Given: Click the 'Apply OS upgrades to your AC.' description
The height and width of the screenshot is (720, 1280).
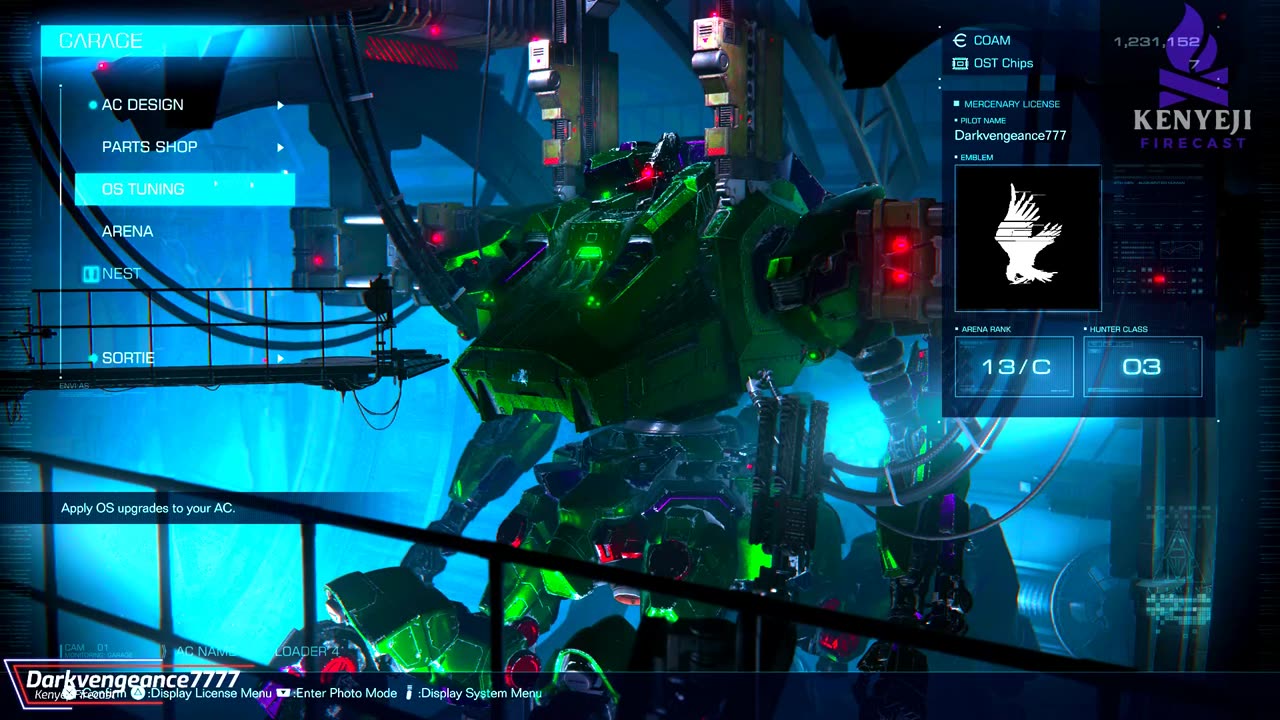Looking at the screenshot, I should [x=148, y=508].
